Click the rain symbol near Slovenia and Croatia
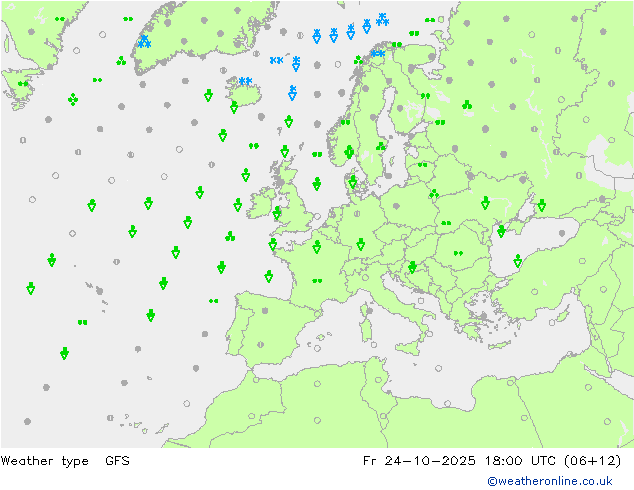Image resolution: width=634 pixels, height=490 pixels. coord(412,267)
